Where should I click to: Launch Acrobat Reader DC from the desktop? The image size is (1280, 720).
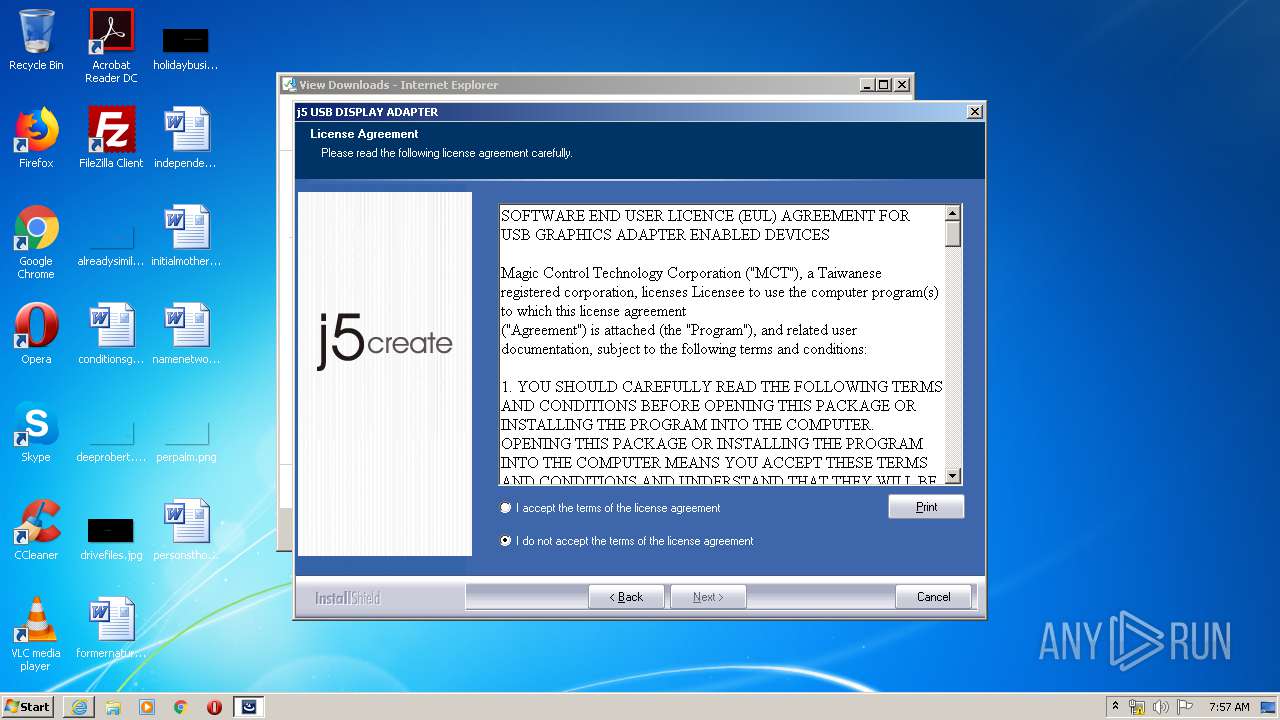[x=111, y=46]
